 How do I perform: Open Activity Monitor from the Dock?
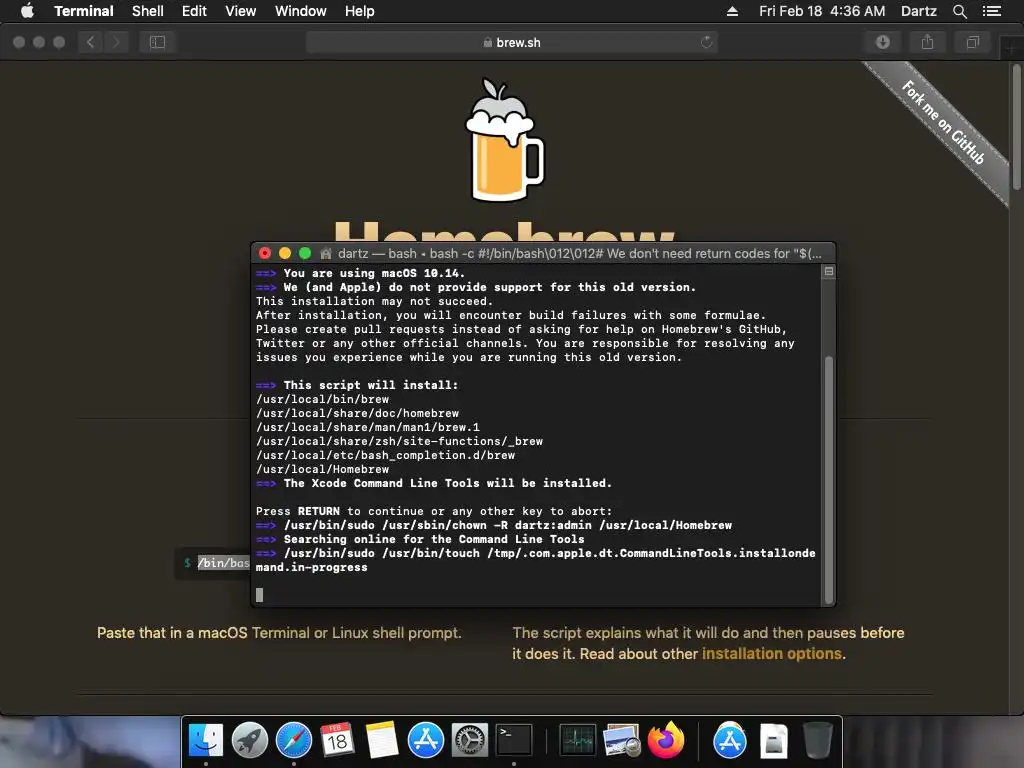coord(577,741)
